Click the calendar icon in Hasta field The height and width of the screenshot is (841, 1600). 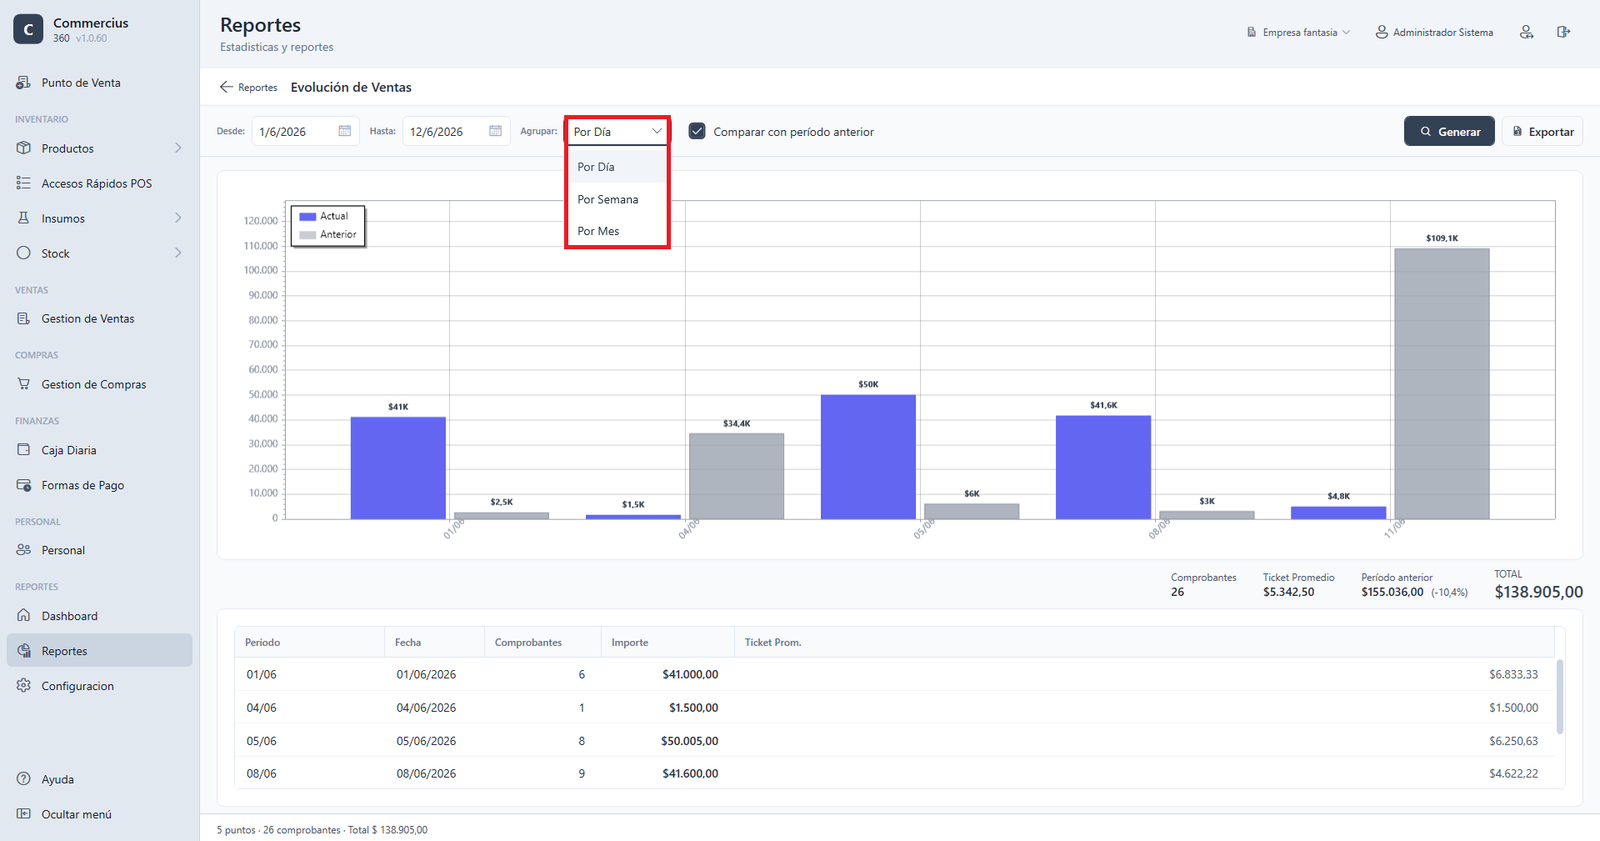[495, 131]
